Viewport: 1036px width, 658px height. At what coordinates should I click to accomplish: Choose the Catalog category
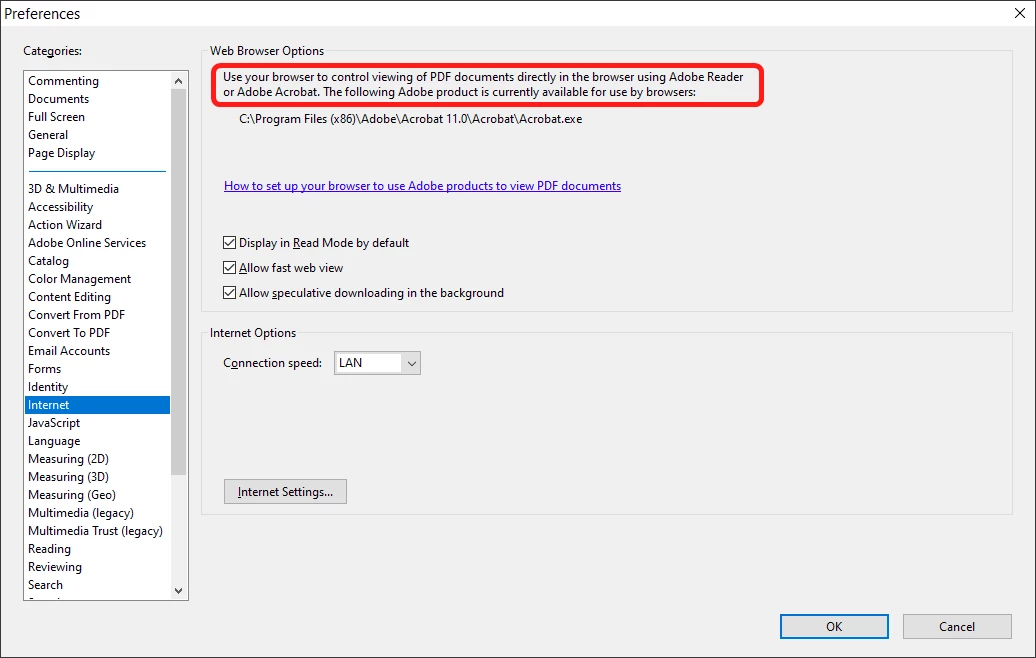pyautogui.click(x=97, y=261)
